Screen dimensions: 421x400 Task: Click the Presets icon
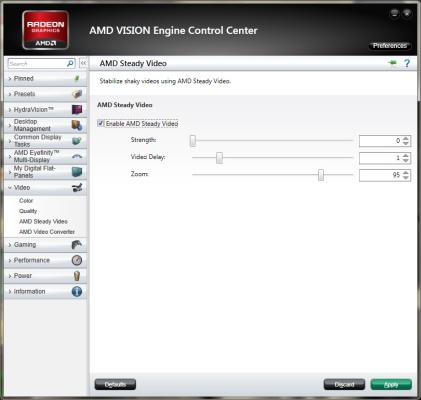point(77,94)
